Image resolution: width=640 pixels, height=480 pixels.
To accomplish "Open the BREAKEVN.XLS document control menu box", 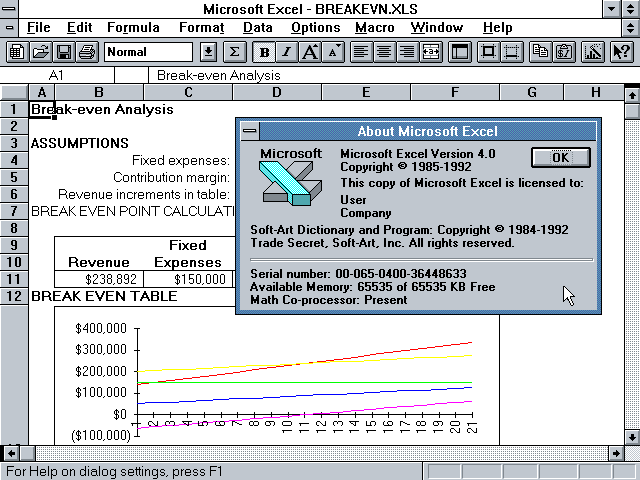I will [9, 28].
